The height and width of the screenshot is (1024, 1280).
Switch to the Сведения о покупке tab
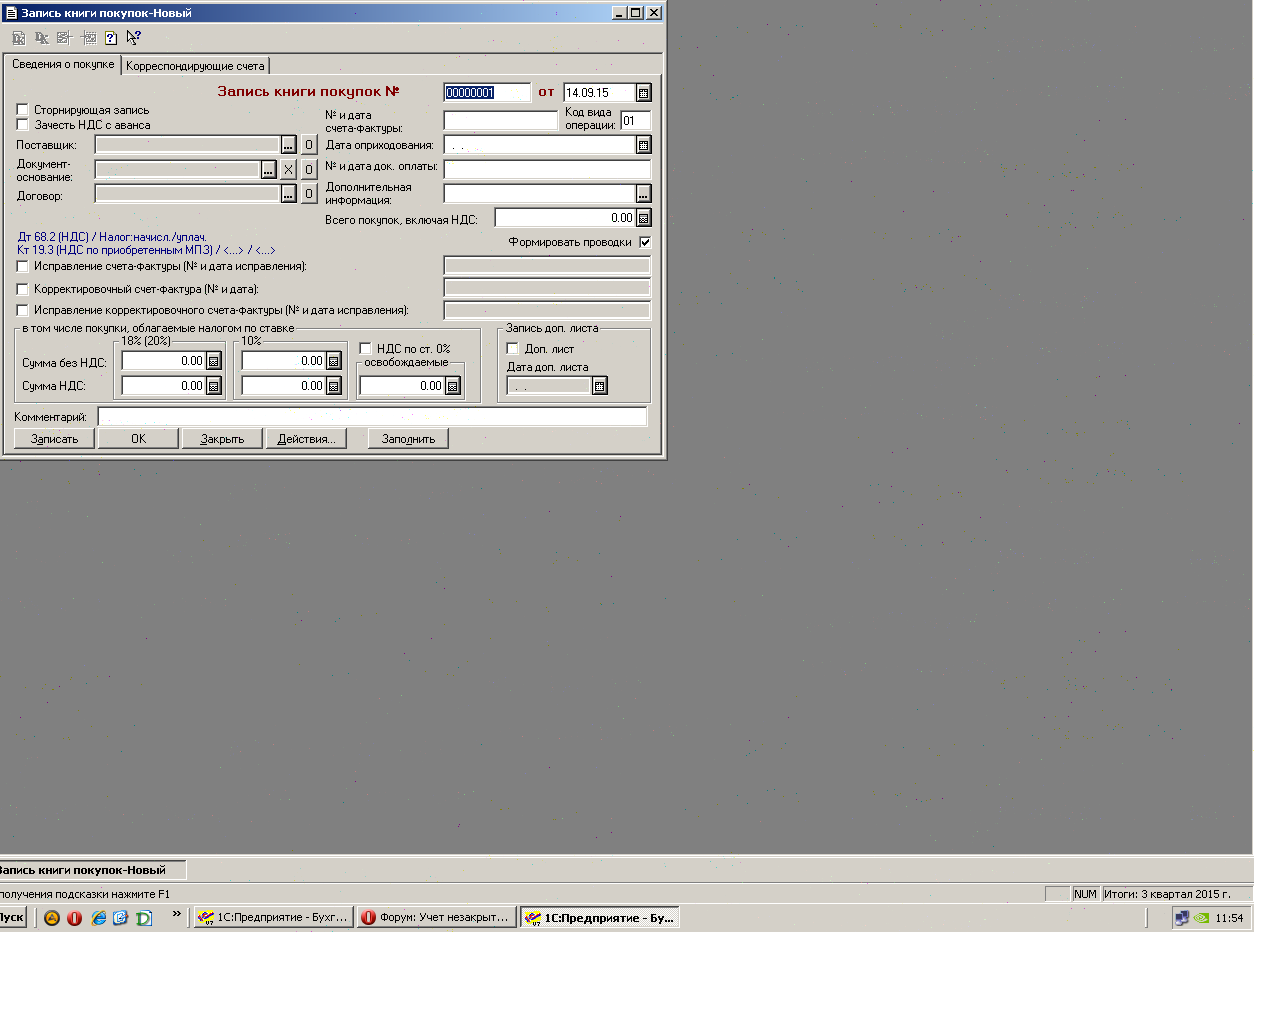[x=63, y=64]
